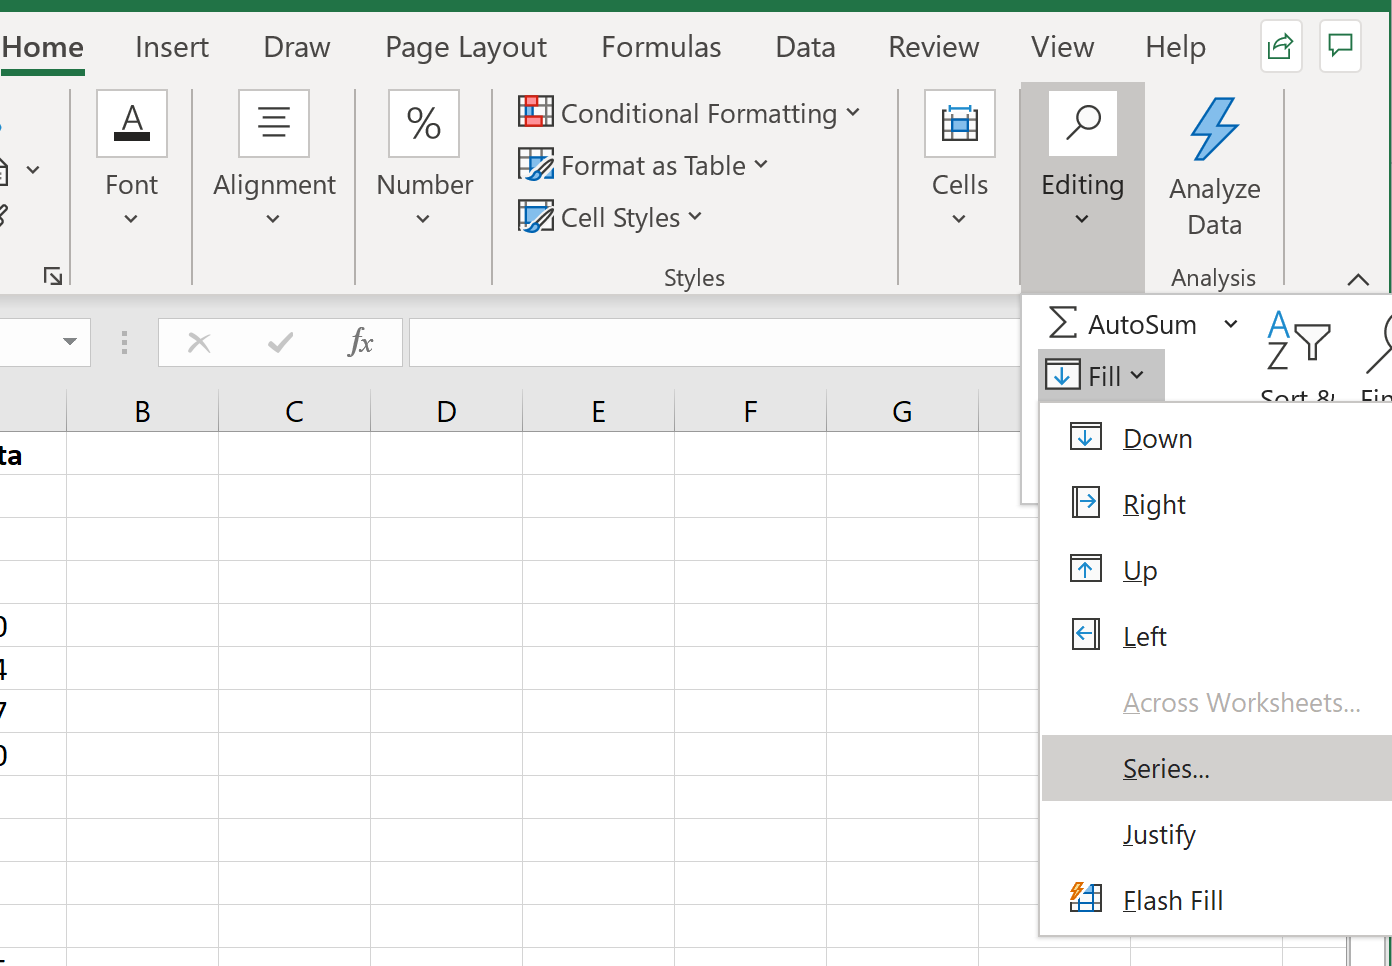The width and height of the screenshot is (1392, 966).
Task: Click the Fill down-arrow icon
Action: tap(1062, 375)
